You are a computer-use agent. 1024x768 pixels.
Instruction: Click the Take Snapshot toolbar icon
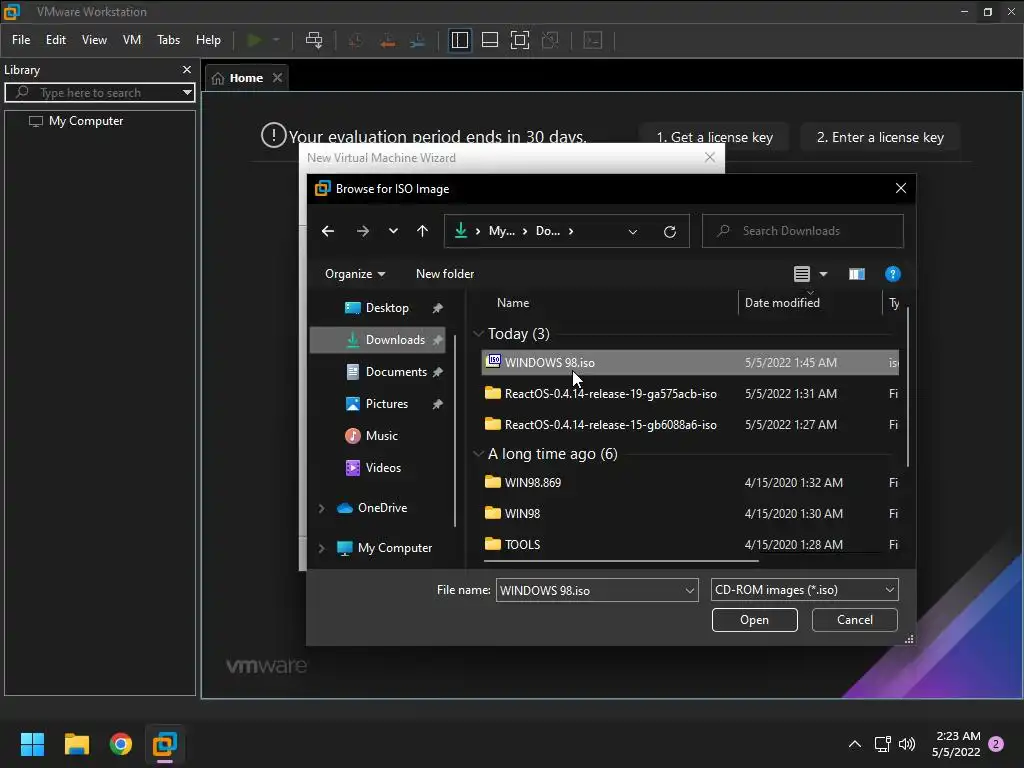point(356,40)
